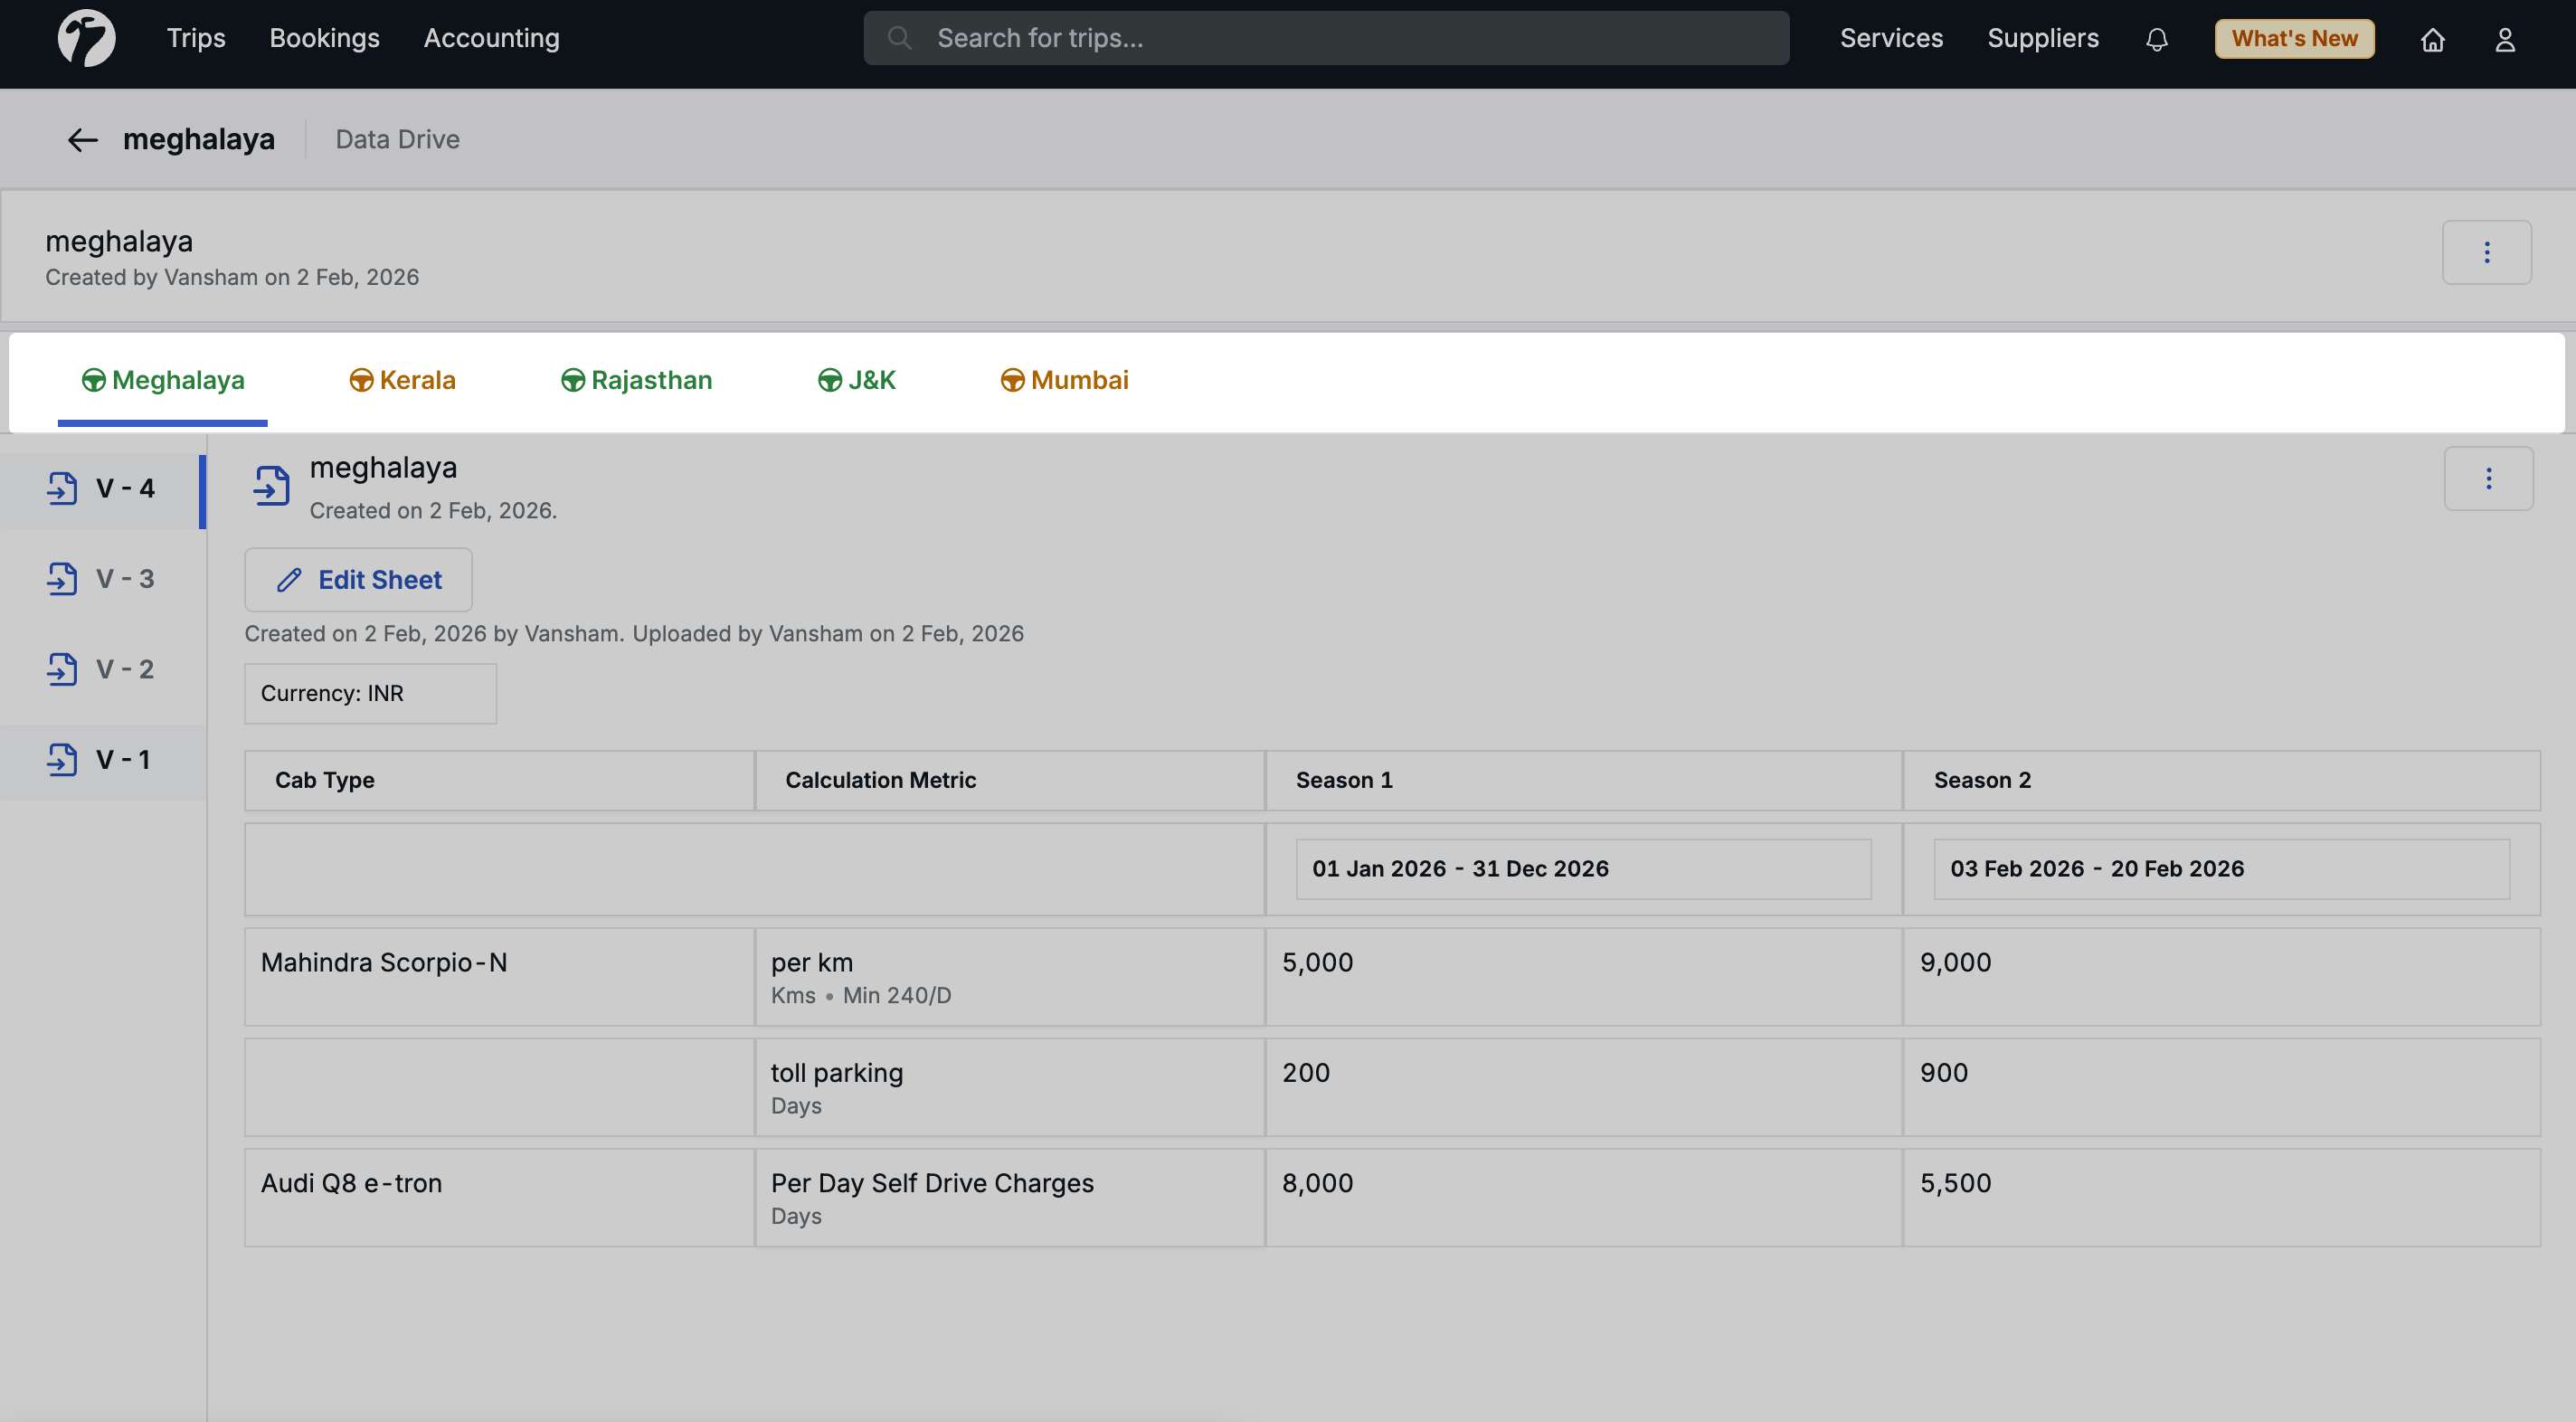2576x1422 pixels.
Task: Click the What's New button
Action: coord(2294,39)
